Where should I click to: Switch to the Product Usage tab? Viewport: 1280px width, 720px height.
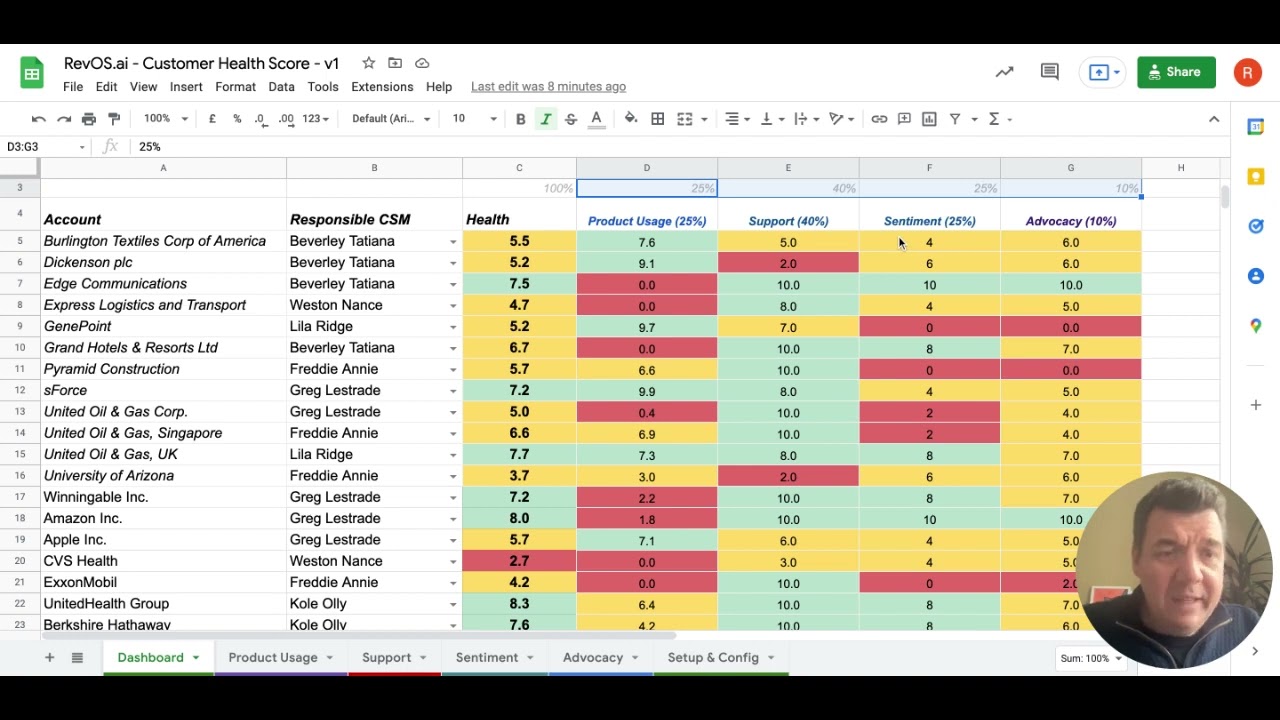[281, 657]
